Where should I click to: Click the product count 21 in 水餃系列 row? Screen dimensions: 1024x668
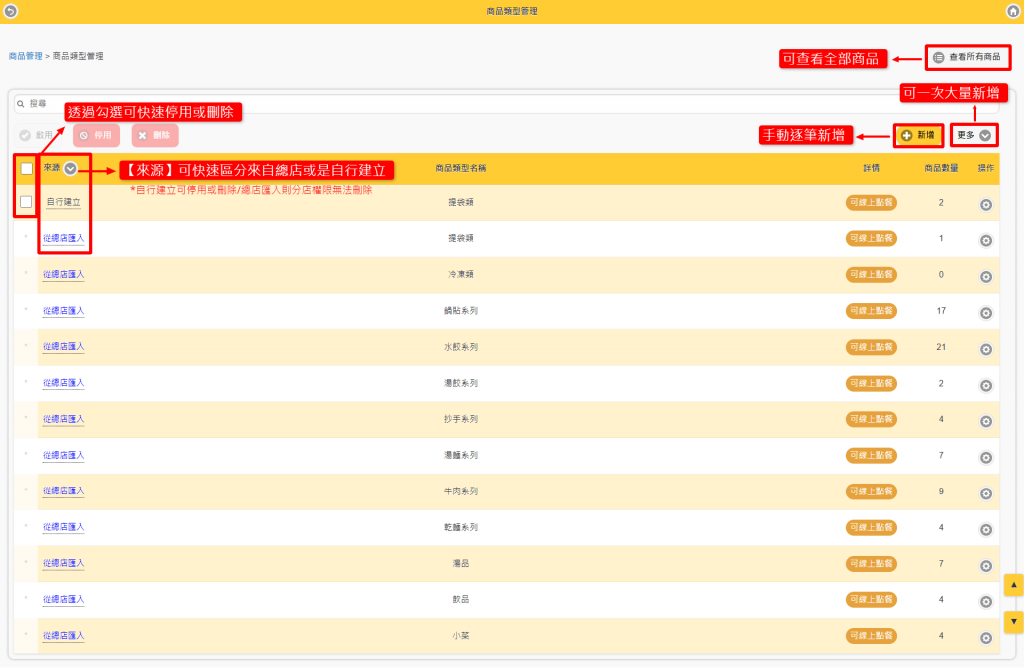click(x=940, y=347)
